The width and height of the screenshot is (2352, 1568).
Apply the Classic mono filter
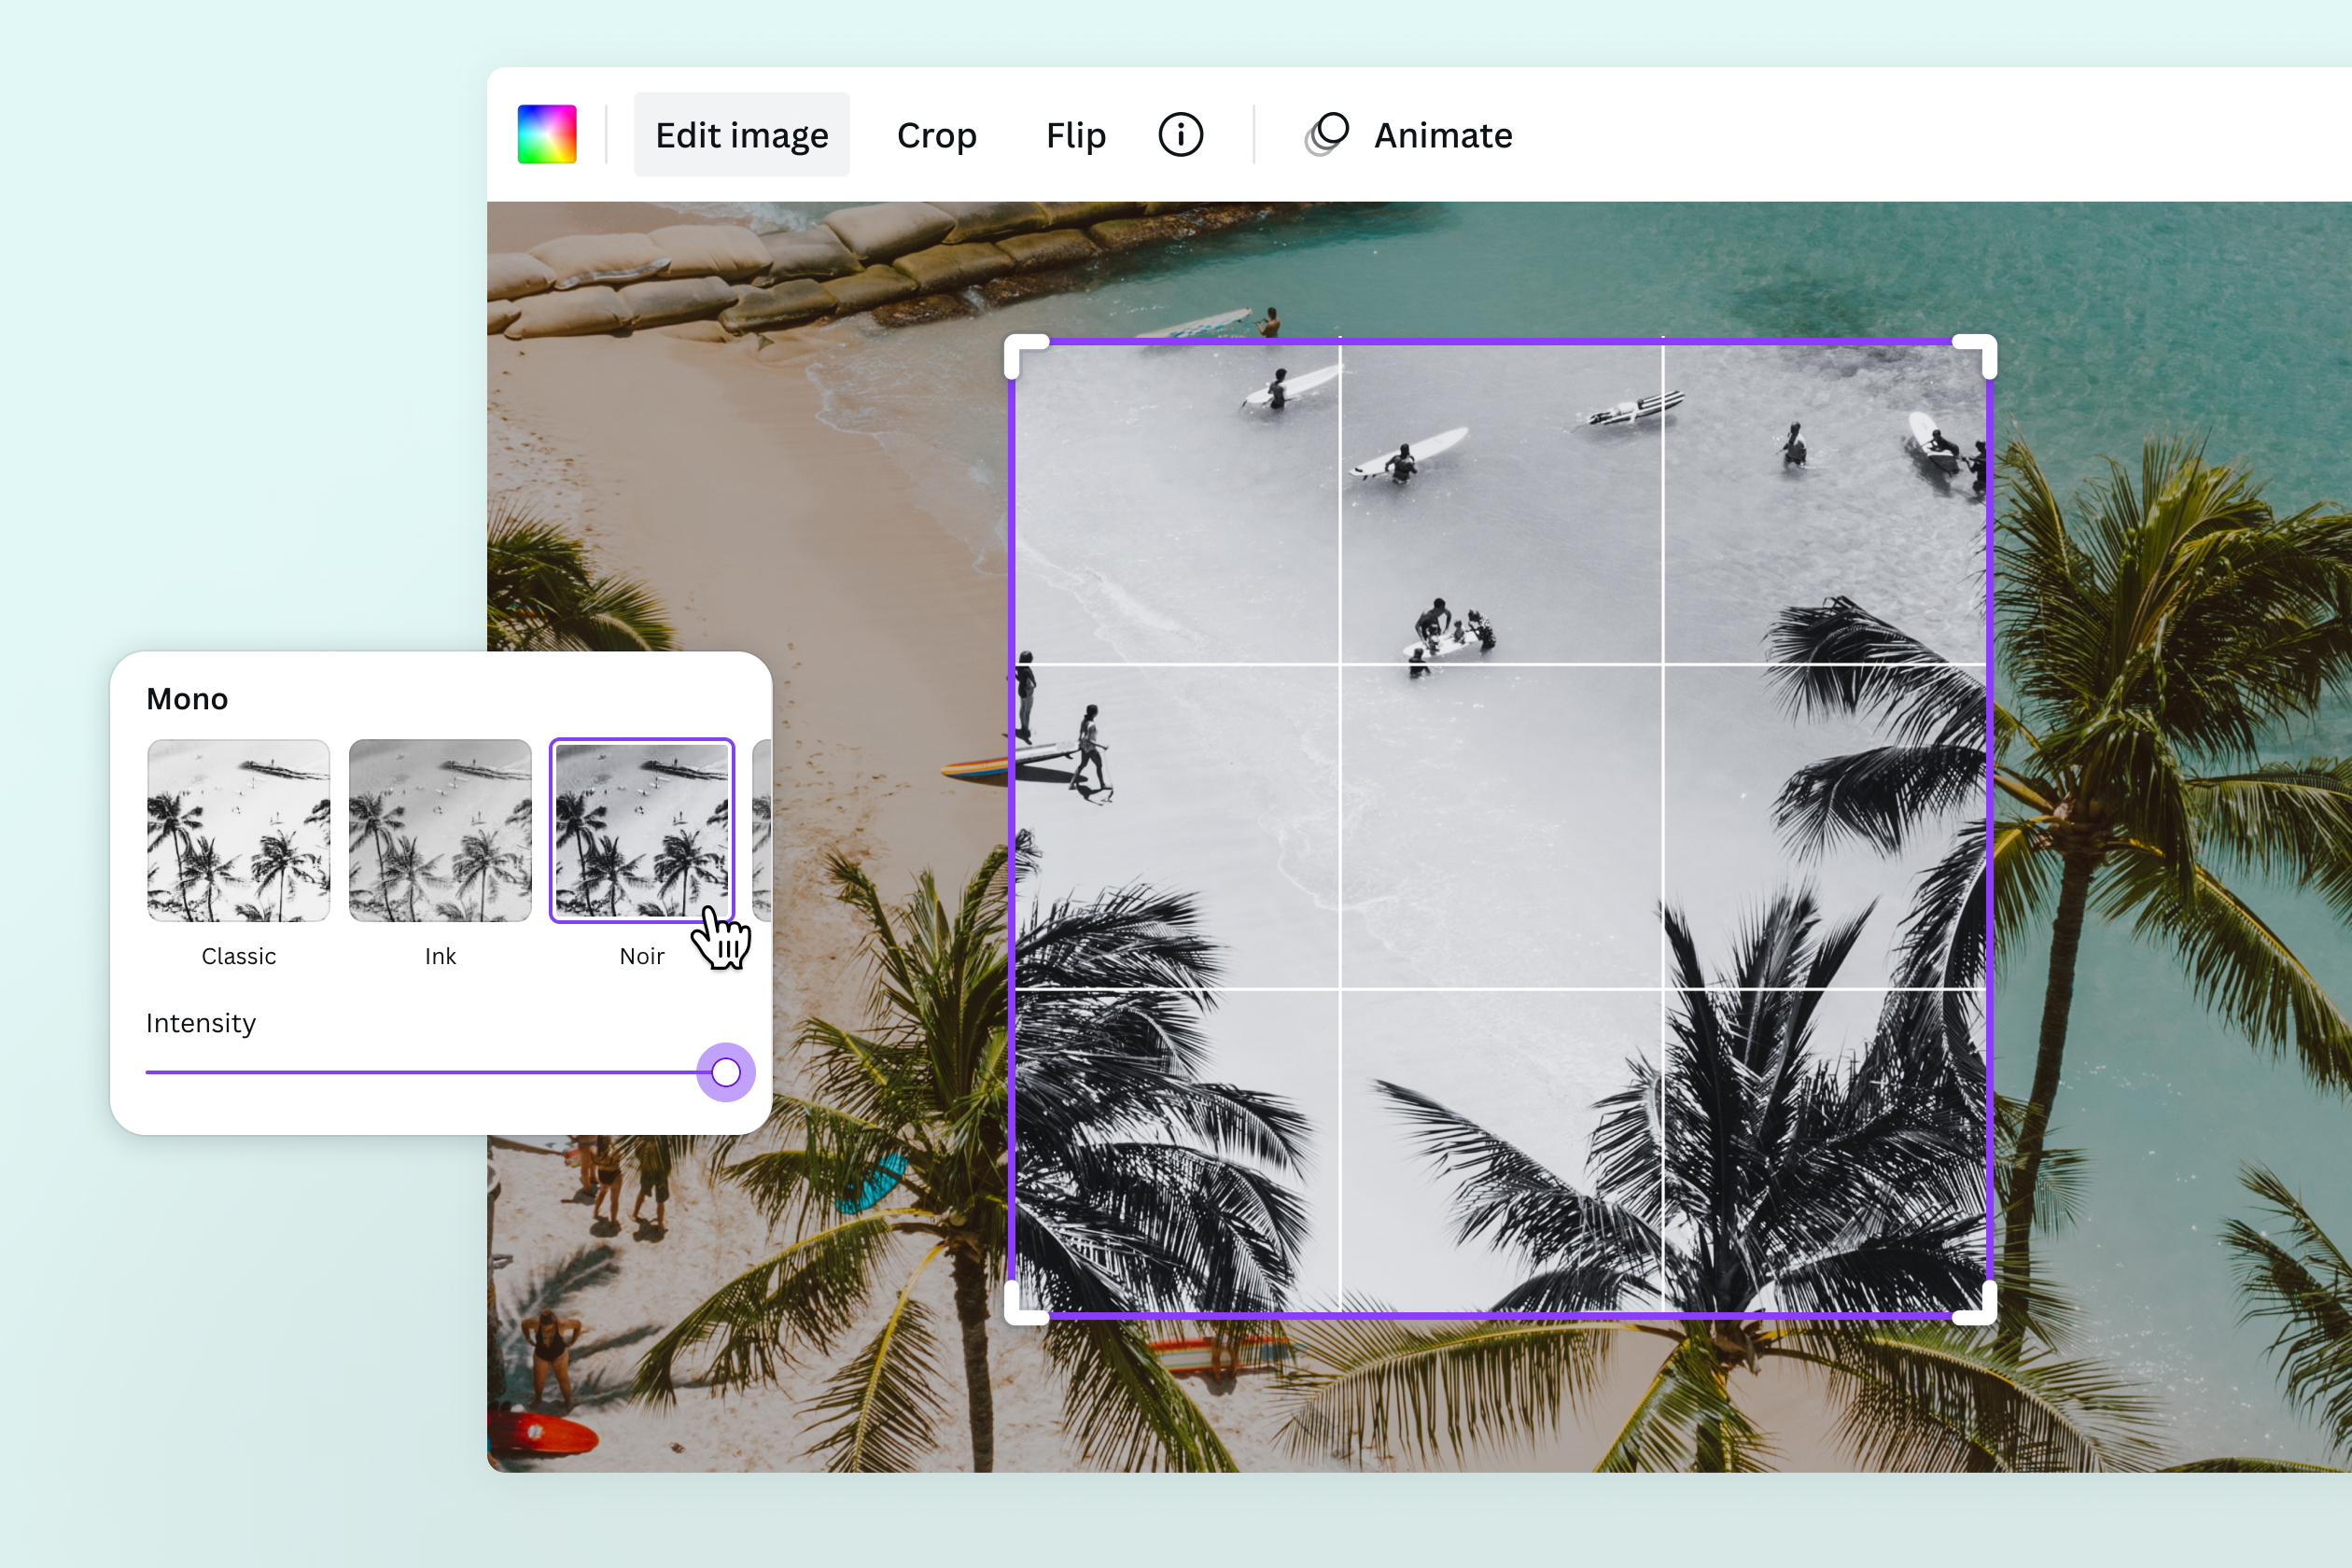[x=238, y=830]
